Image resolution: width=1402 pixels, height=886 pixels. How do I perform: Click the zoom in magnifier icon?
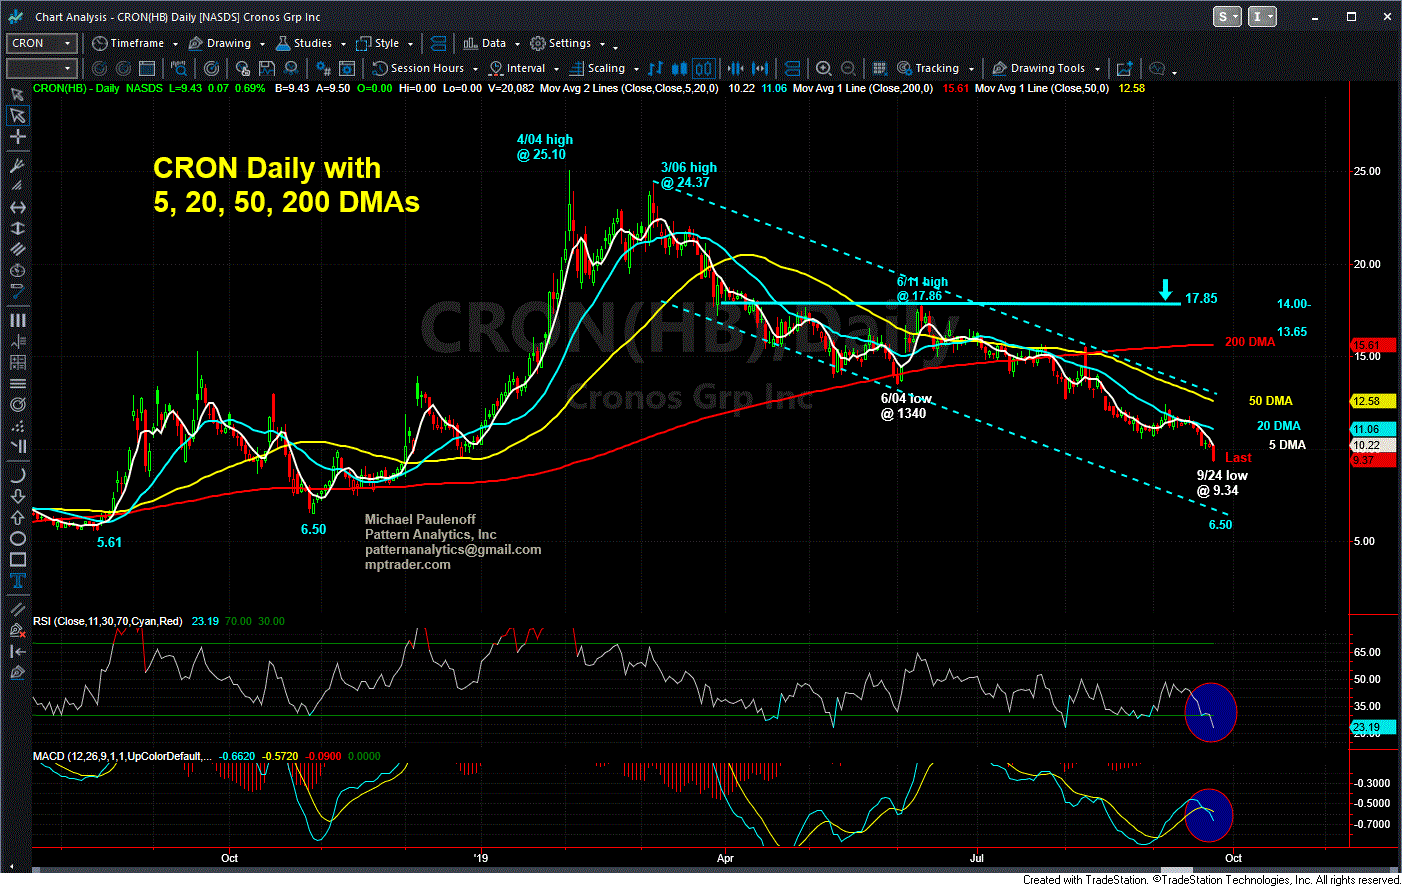coord(823,68)
